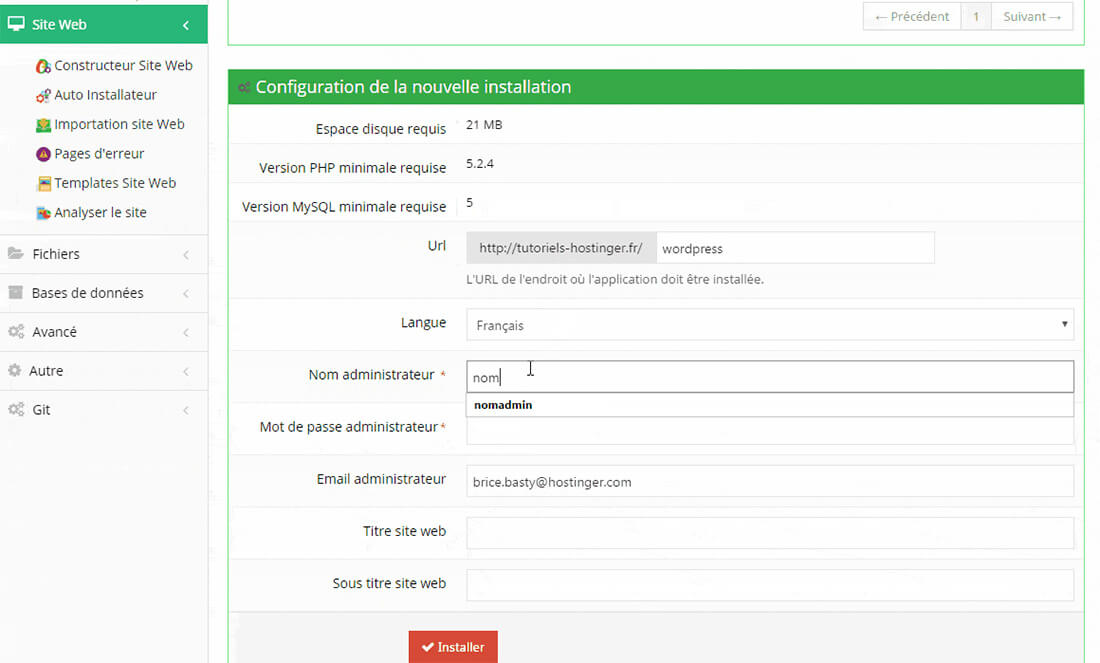Image resolution: width=1100 pixels, height=663 pixels.
Task: Click the Pages d'erreur warning icon
Action: tap(43, 154)
